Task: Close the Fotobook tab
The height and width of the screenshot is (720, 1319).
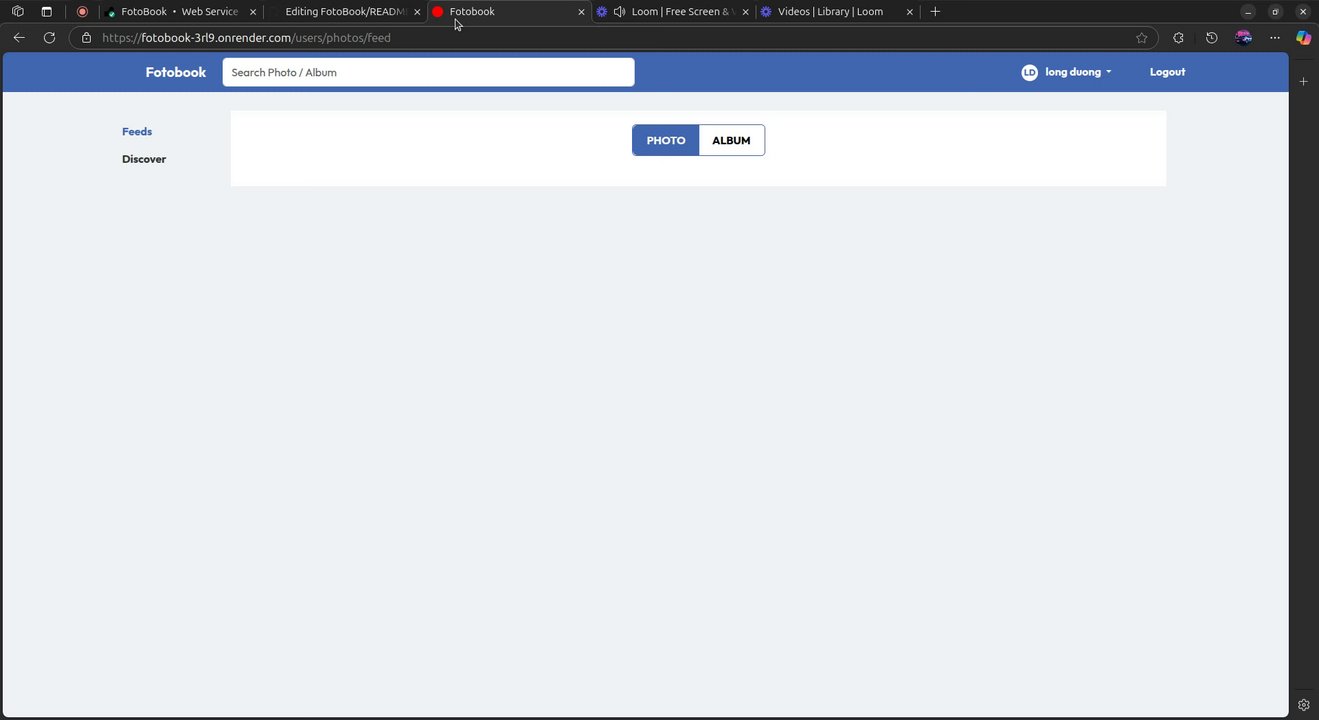Action: (x=581, y=12)
